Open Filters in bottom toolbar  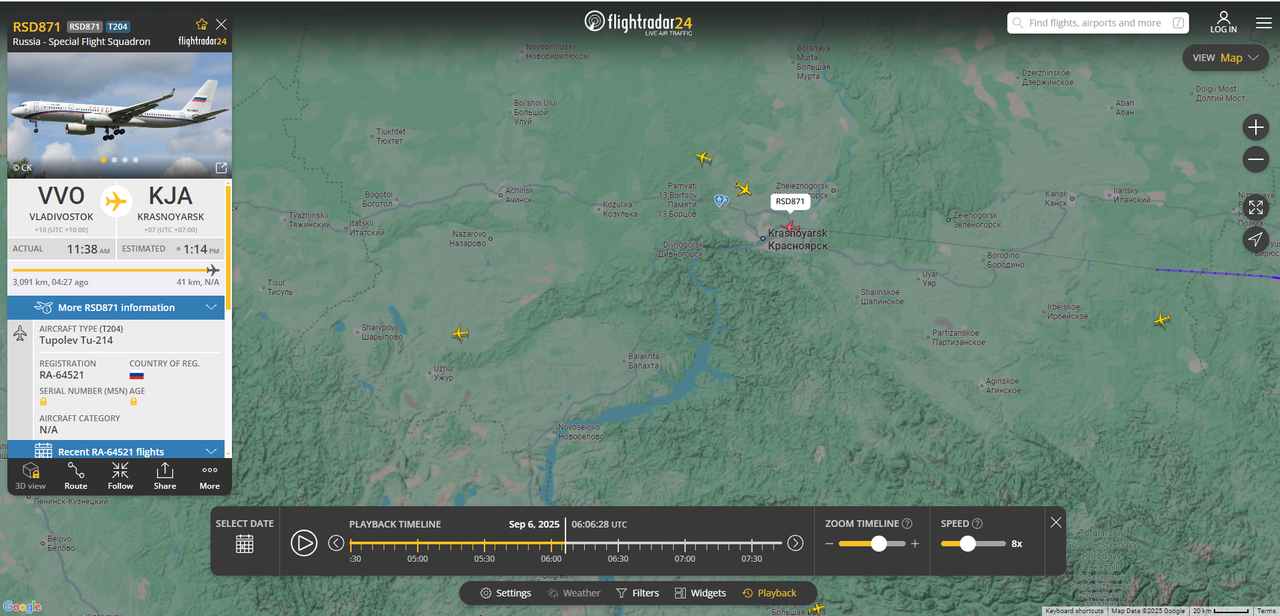pos(637,593)
